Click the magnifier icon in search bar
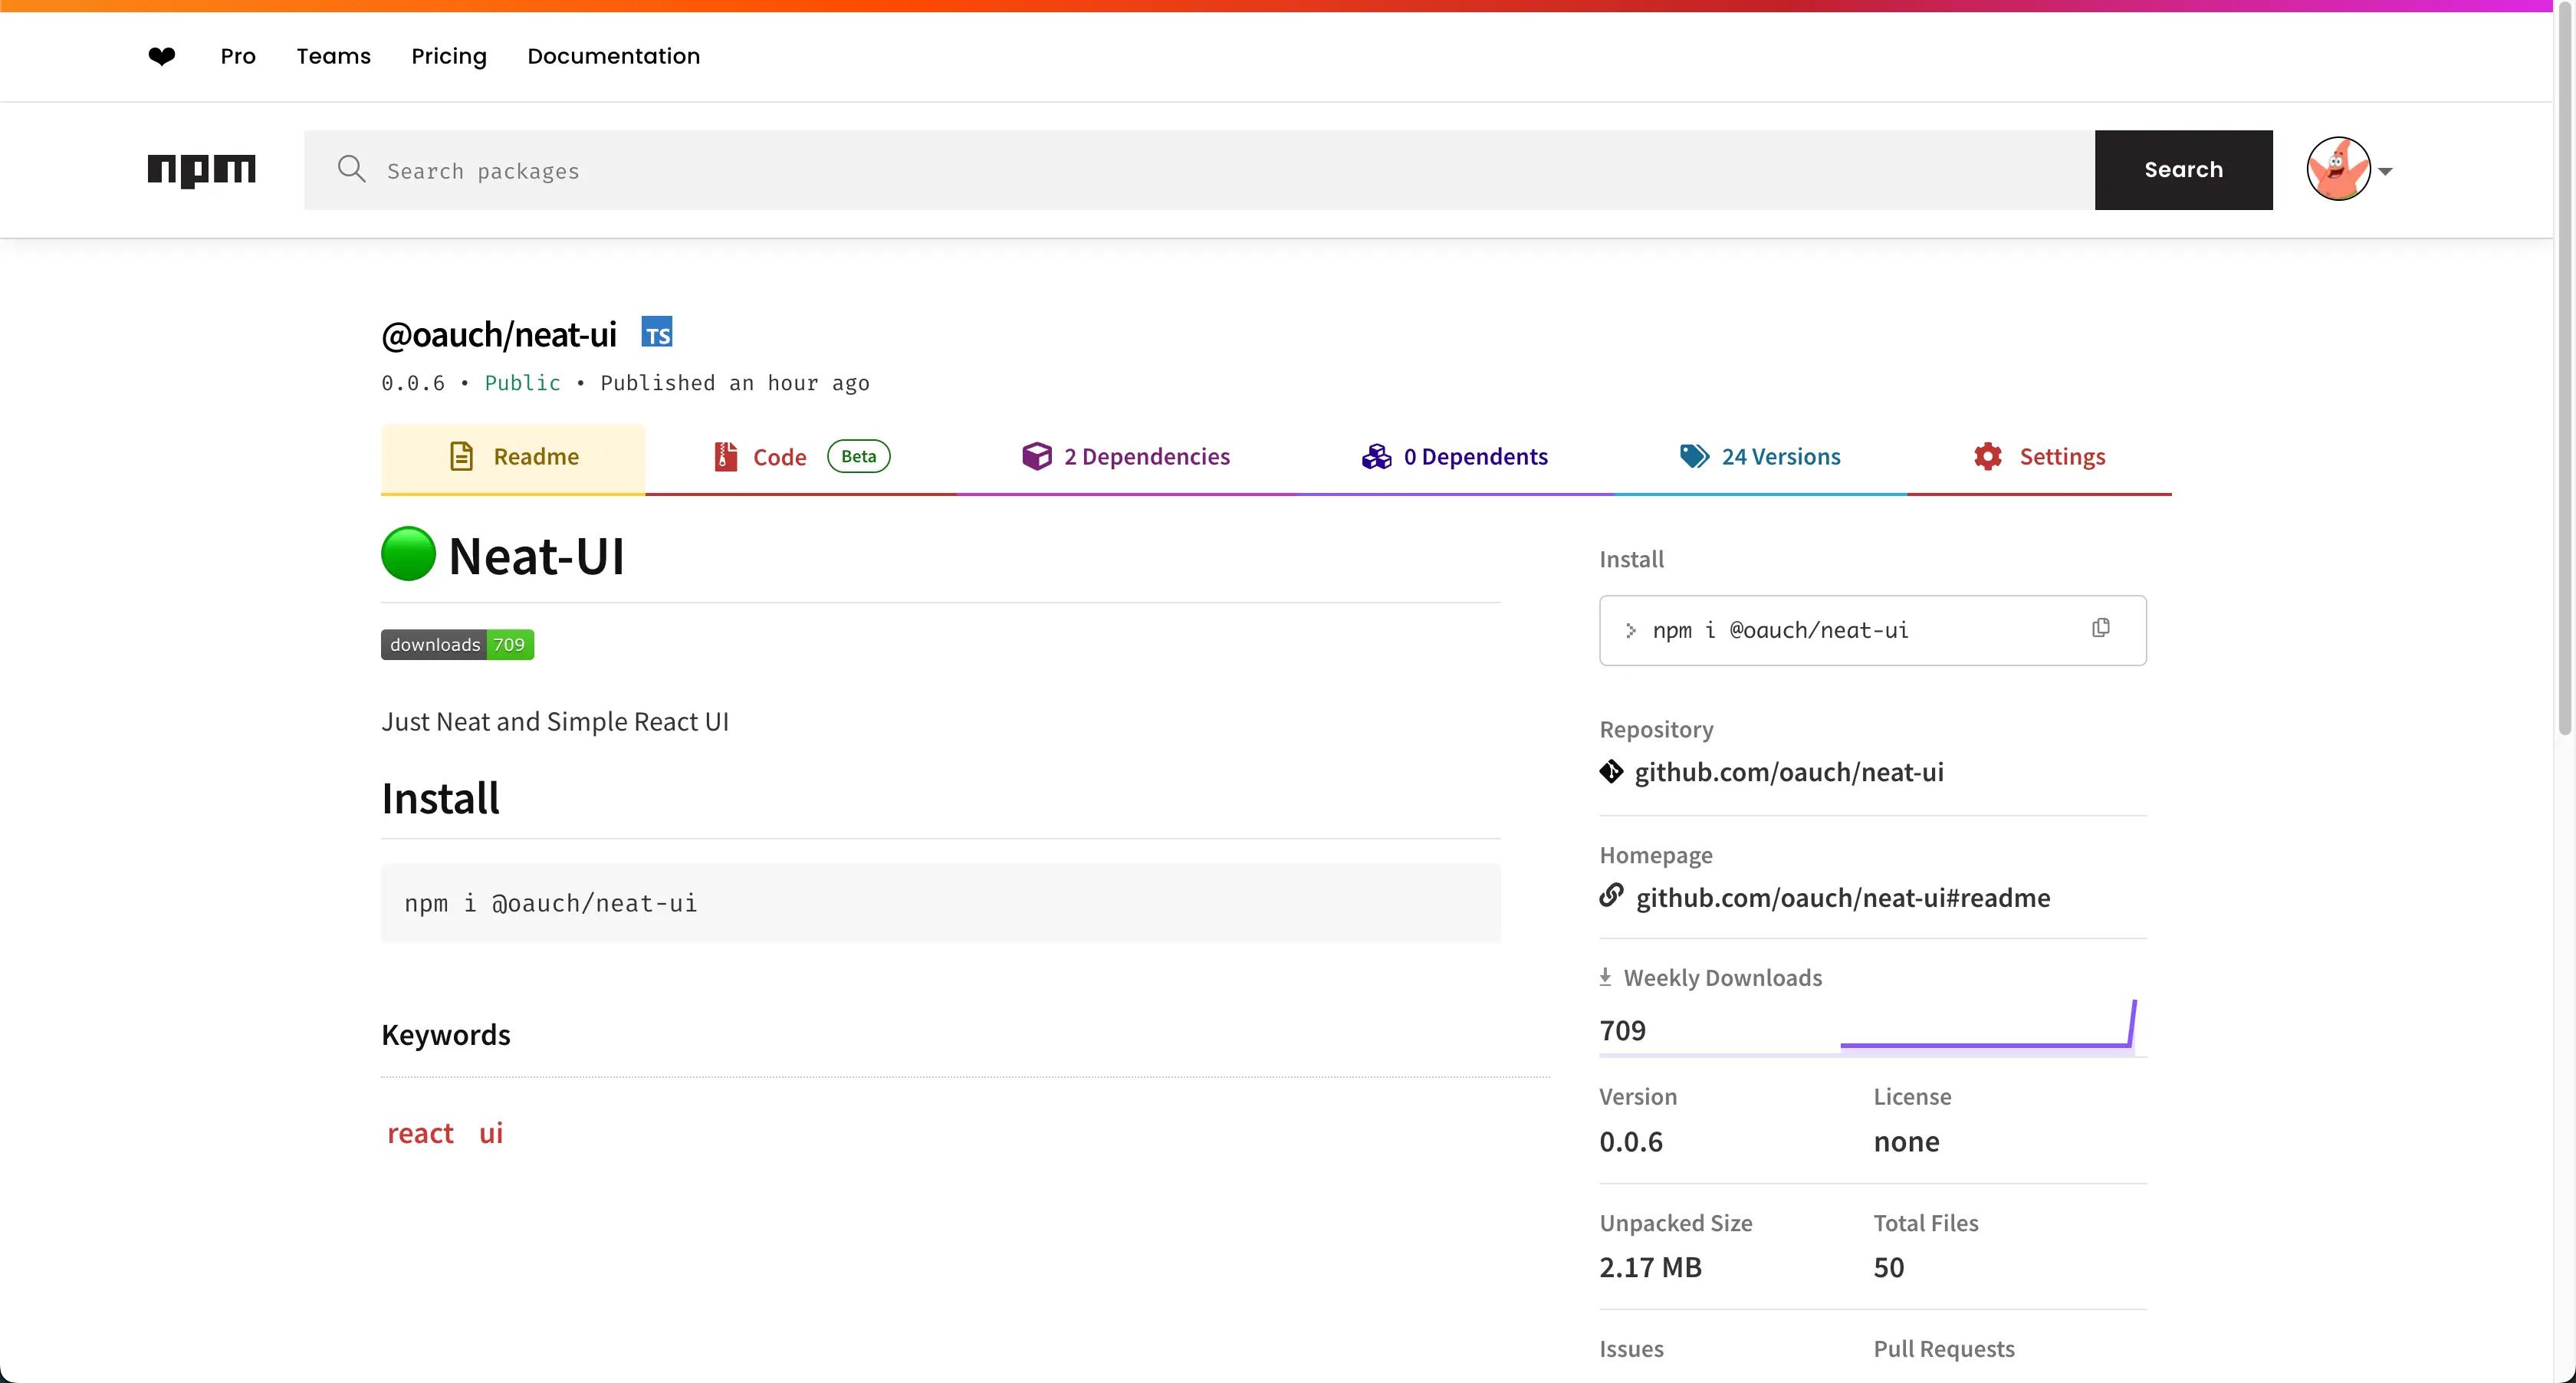2576x1383 pixels. click(x=351, y=169)
